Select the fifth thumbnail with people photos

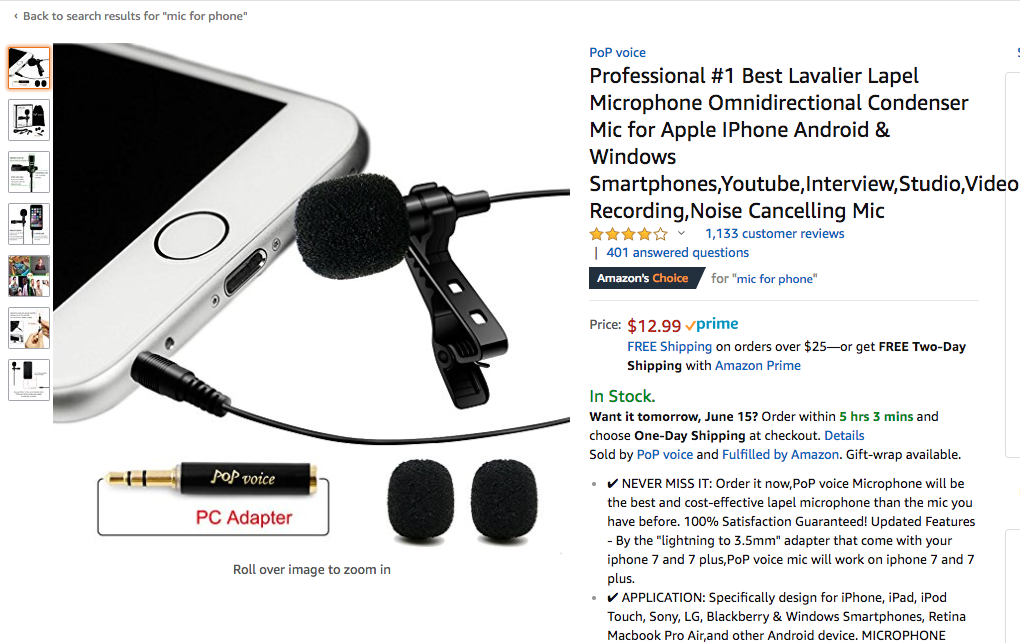pyautogui.click(x=29, y=276)
